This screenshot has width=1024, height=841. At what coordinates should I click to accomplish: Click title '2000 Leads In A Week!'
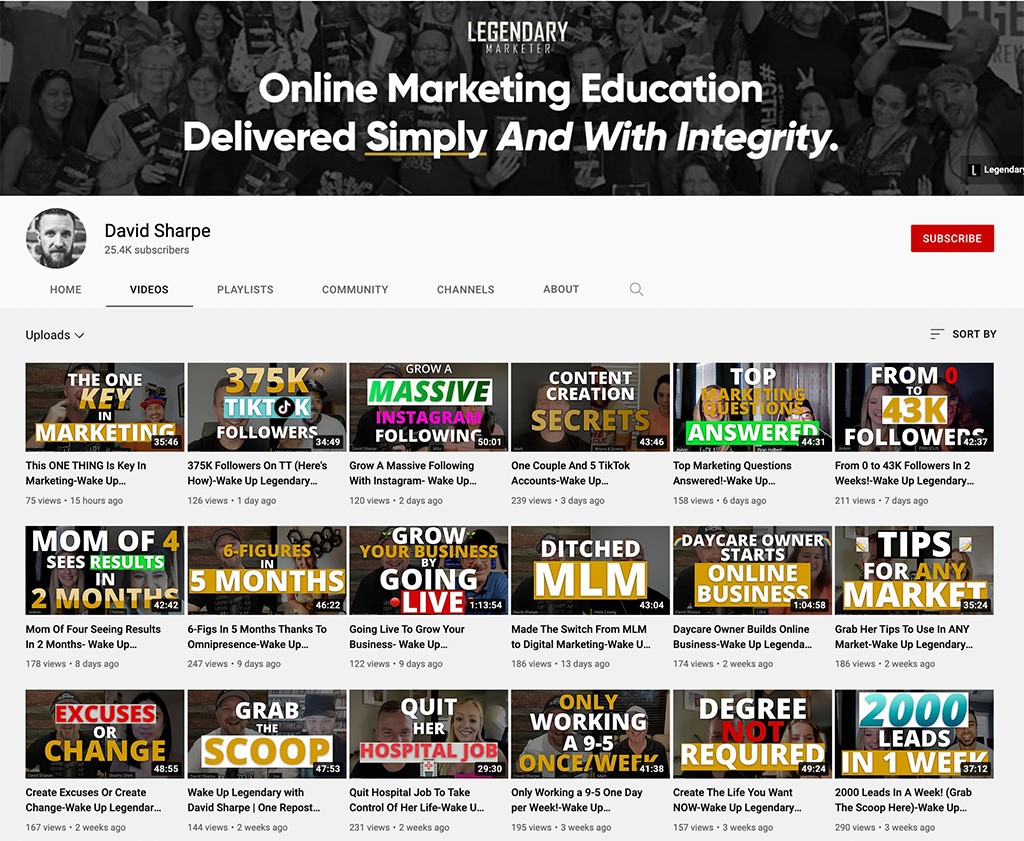coord(903,800)
